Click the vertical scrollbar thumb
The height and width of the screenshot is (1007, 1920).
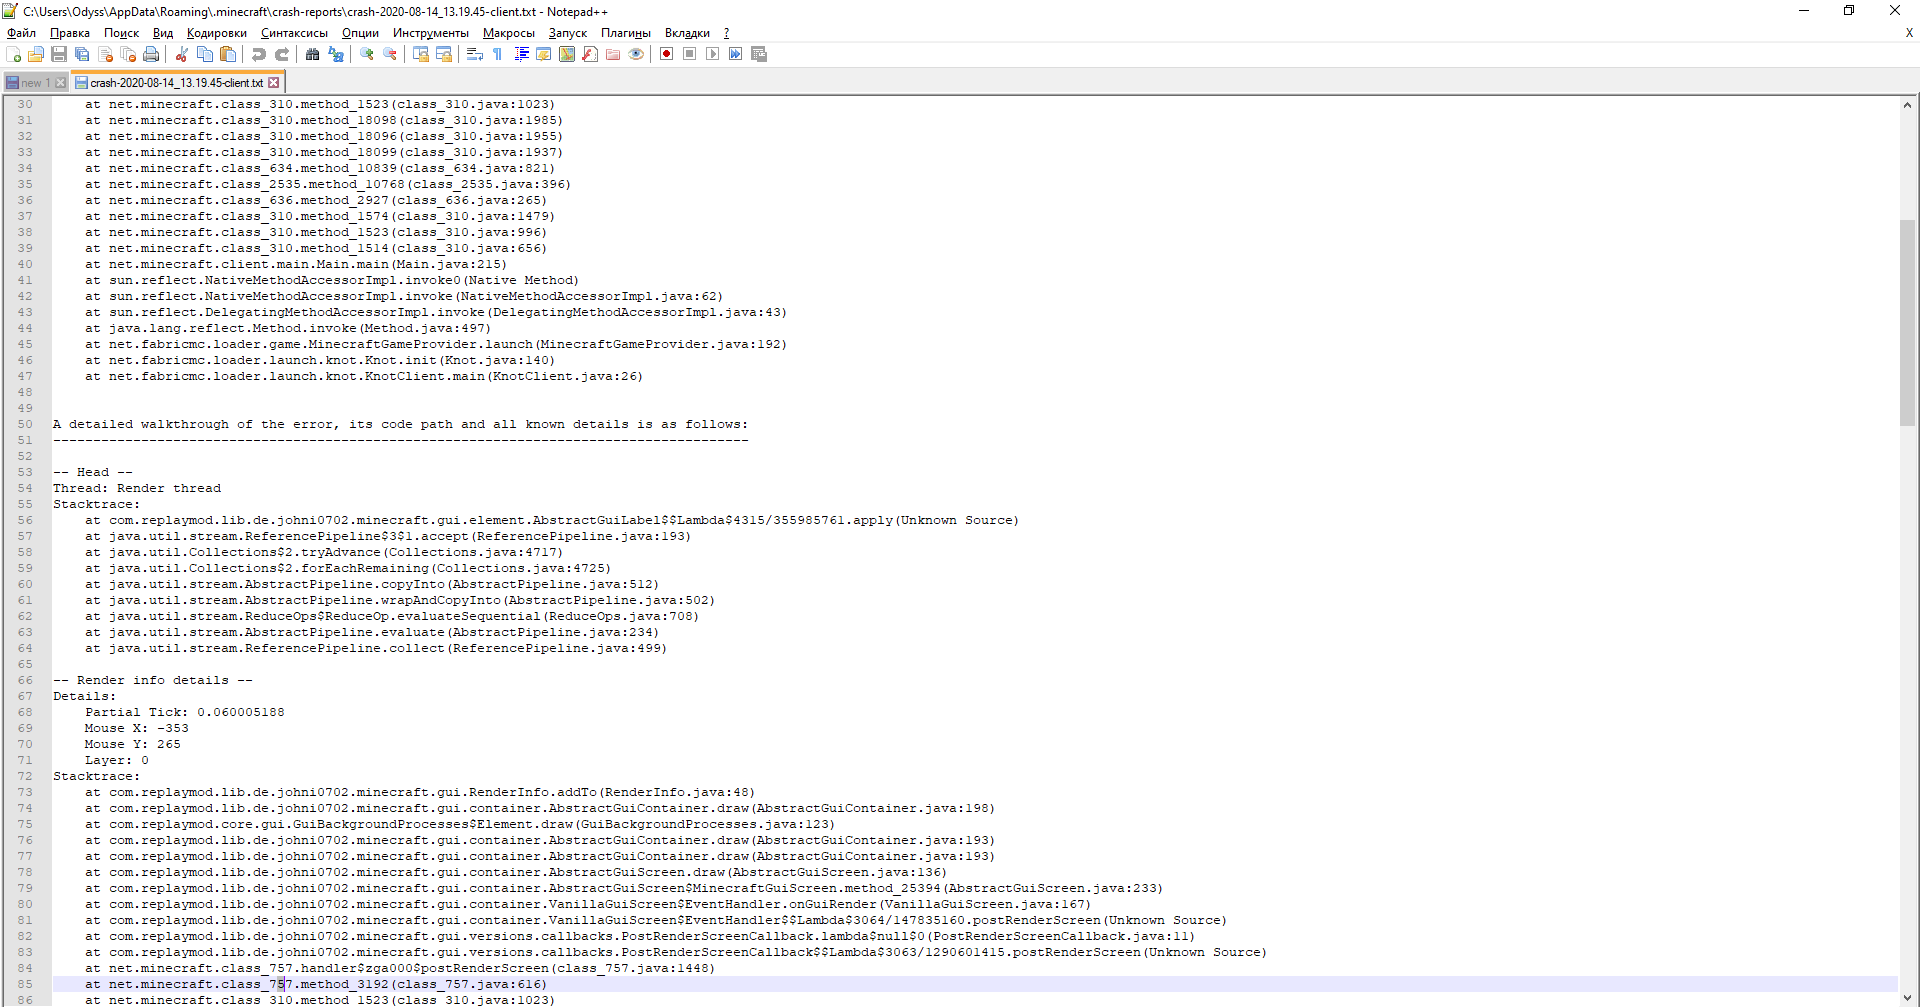[x=1908, y=322]
